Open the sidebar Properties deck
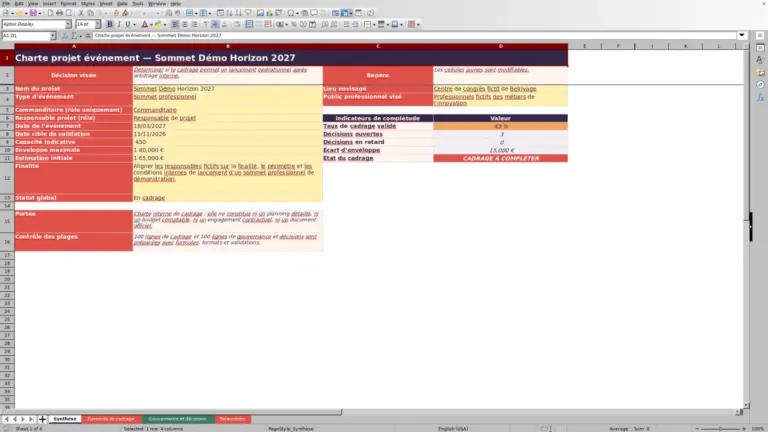This screenshot has width=768, height=432. (760, 48)
